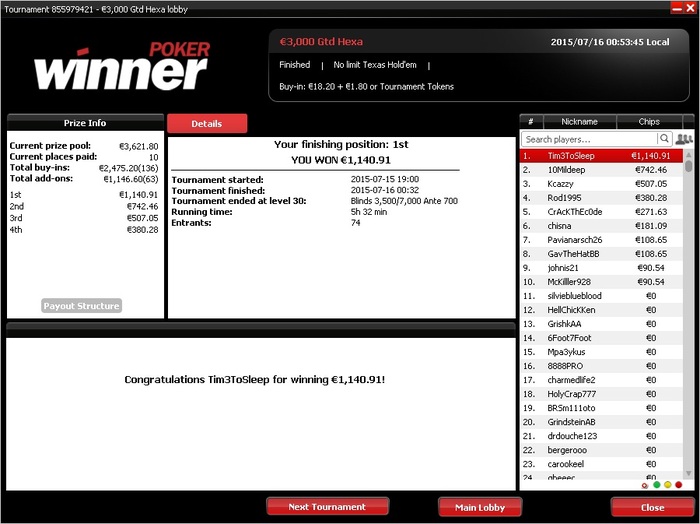
Task: Click the clear-tag icon left of green dot
Action: pos(645,485)
